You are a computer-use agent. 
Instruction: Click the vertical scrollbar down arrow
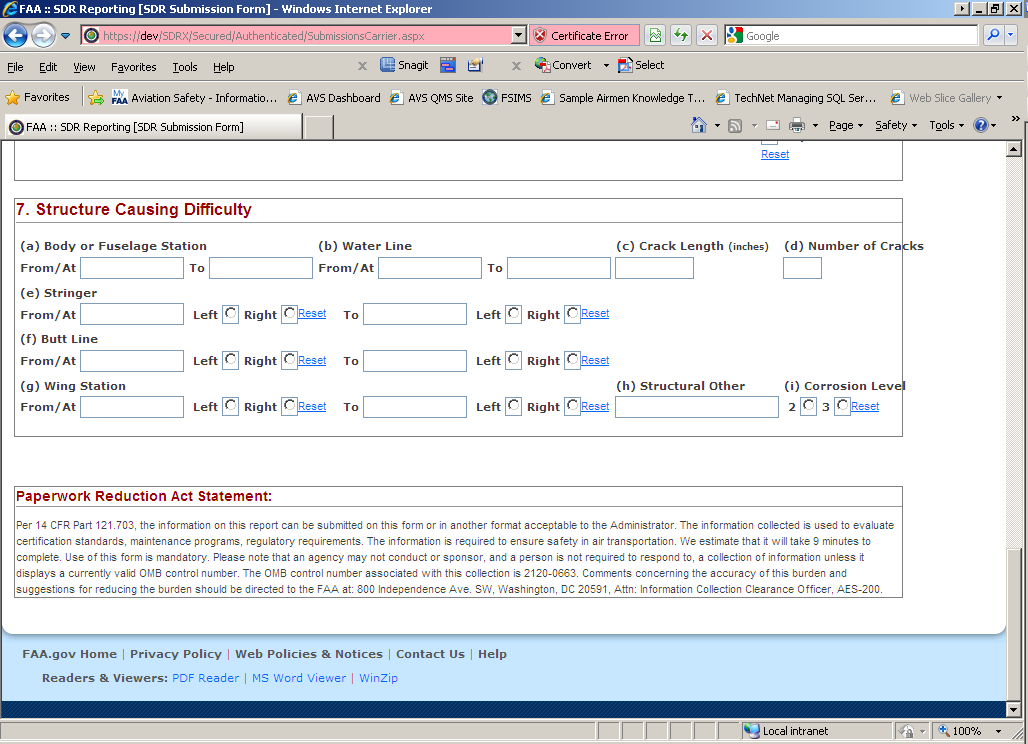1012,709
